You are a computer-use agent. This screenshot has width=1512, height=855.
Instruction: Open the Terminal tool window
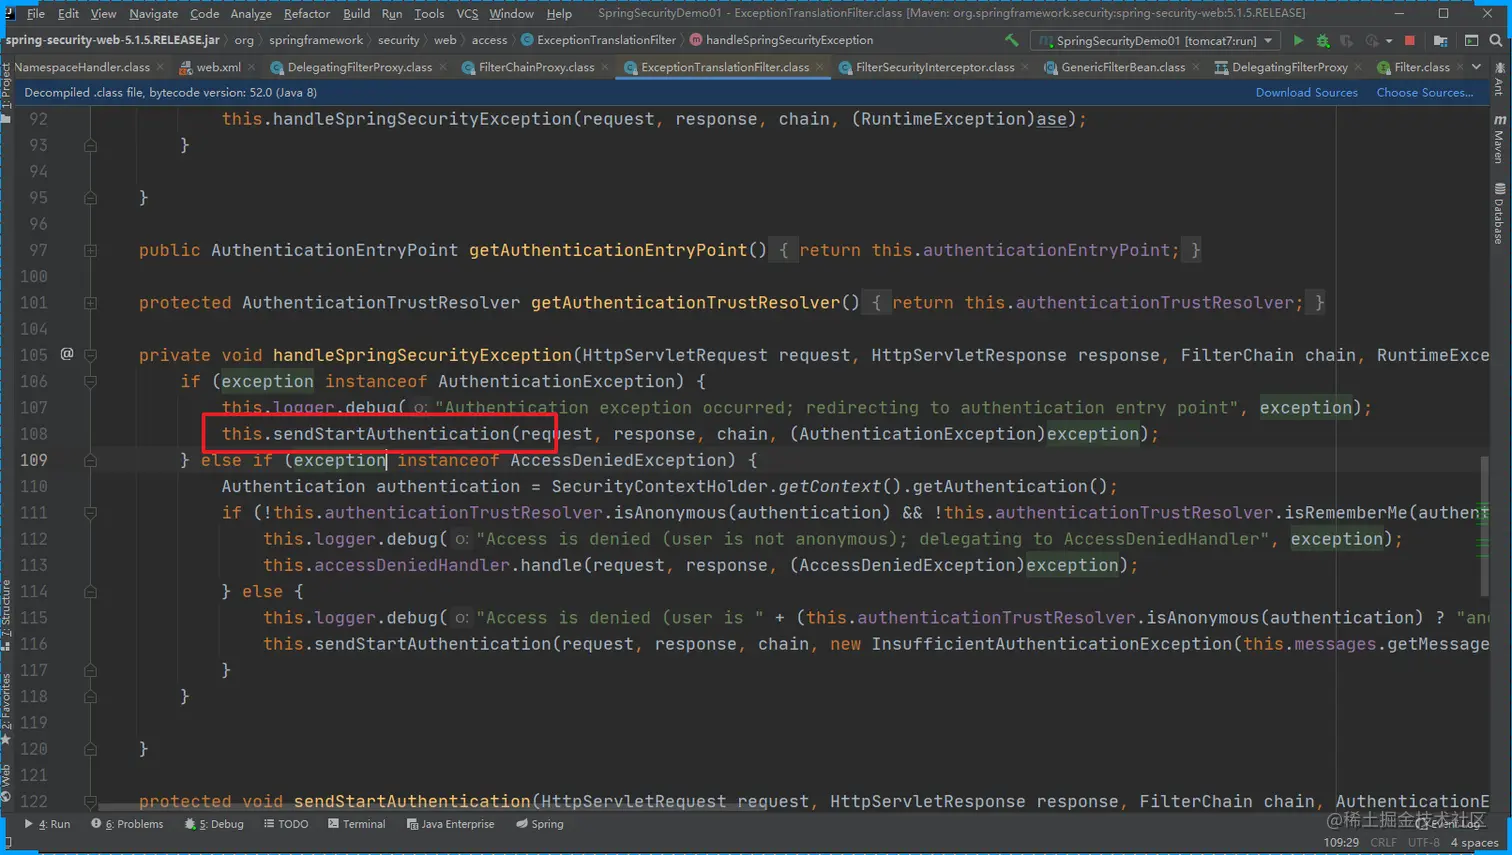click(356, 824)
